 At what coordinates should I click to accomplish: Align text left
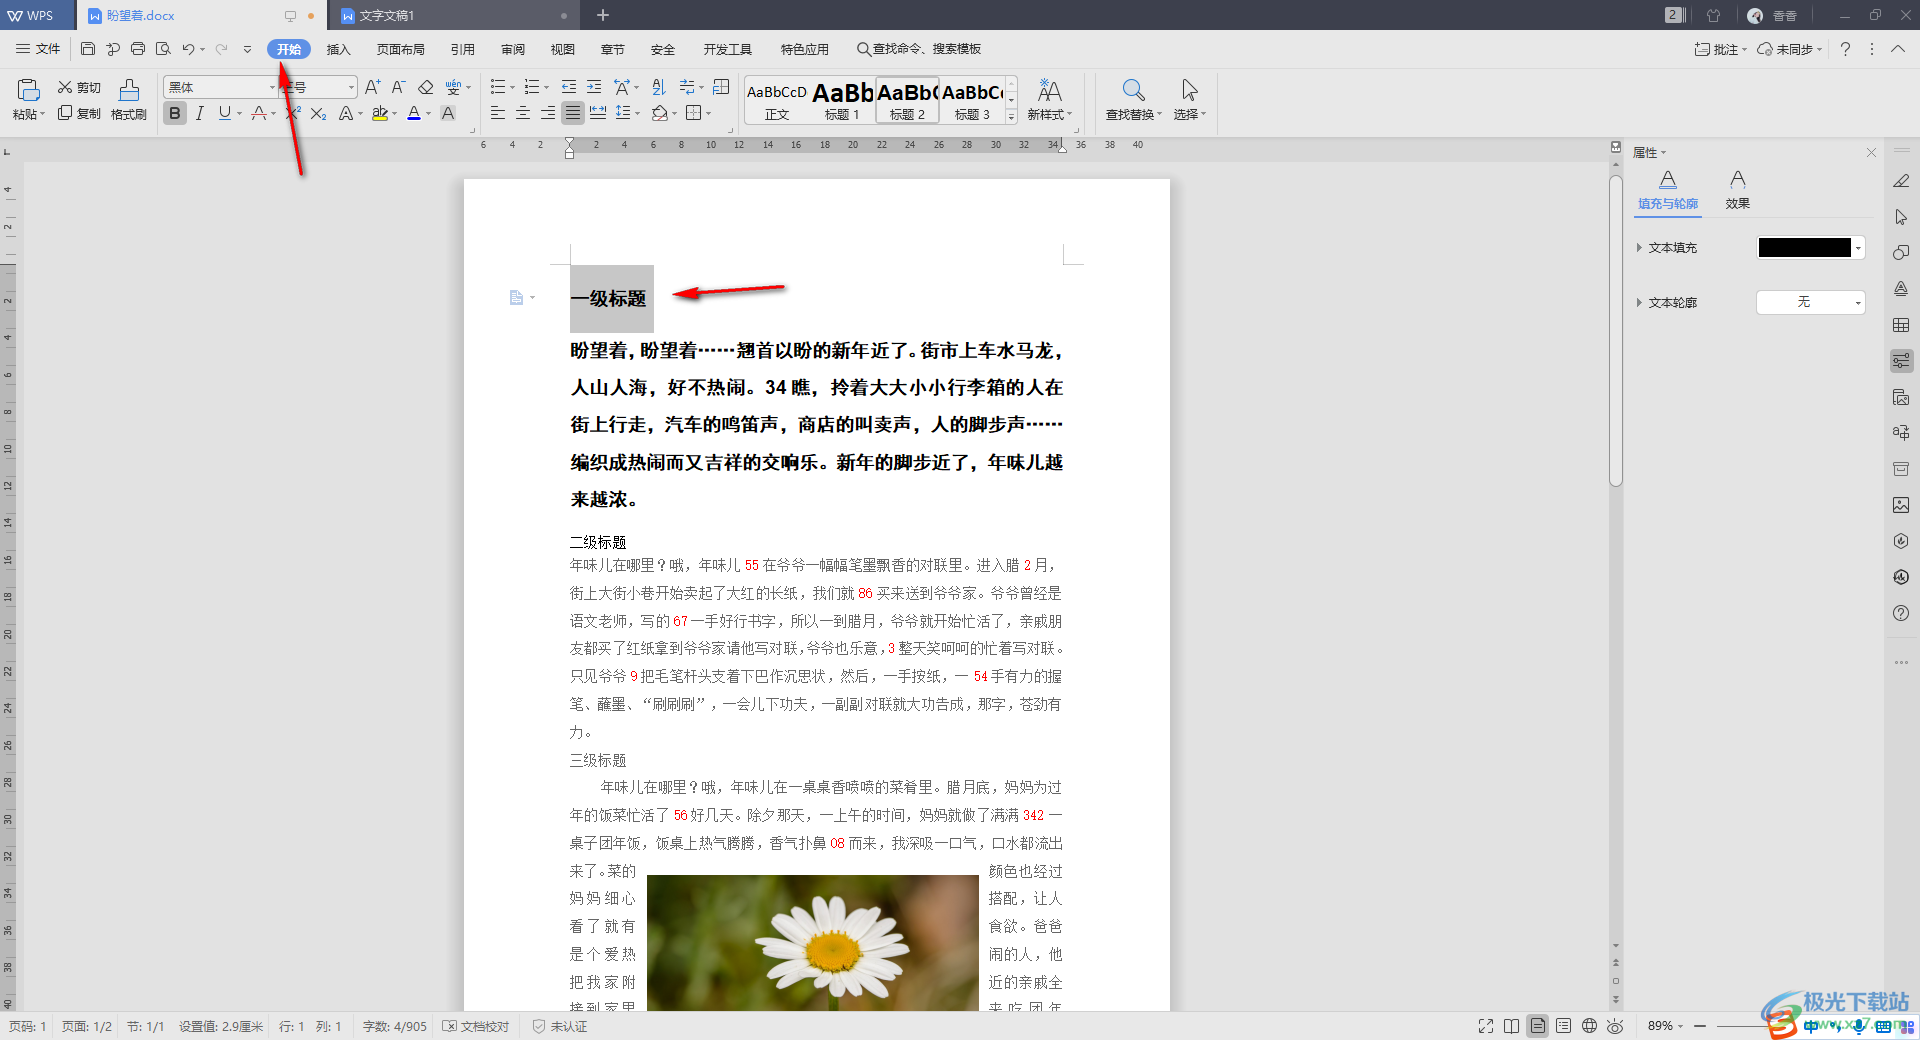tap(498, 114)
